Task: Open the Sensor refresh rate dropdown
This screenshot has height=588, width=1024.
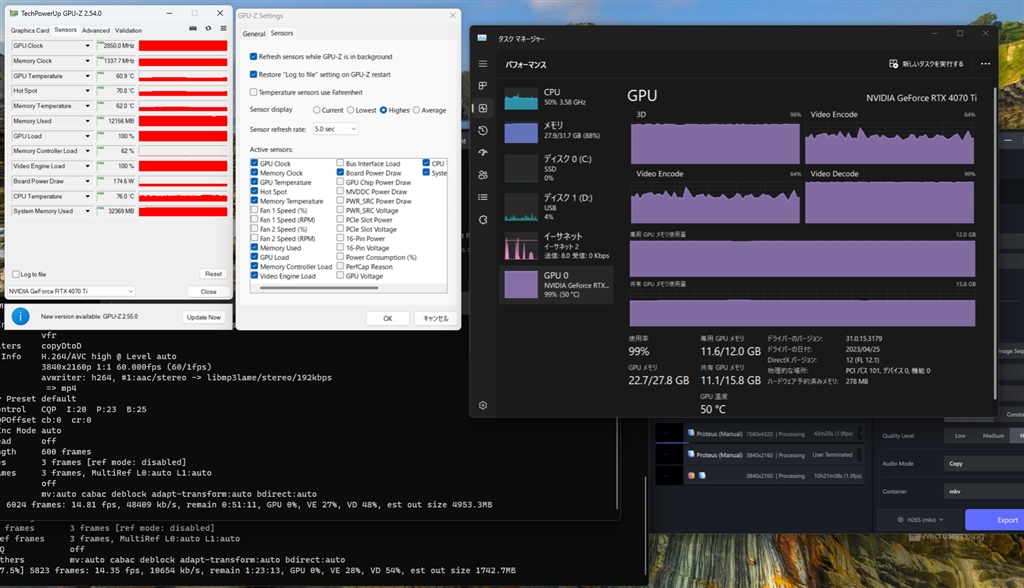Action: tap(335, 129)
